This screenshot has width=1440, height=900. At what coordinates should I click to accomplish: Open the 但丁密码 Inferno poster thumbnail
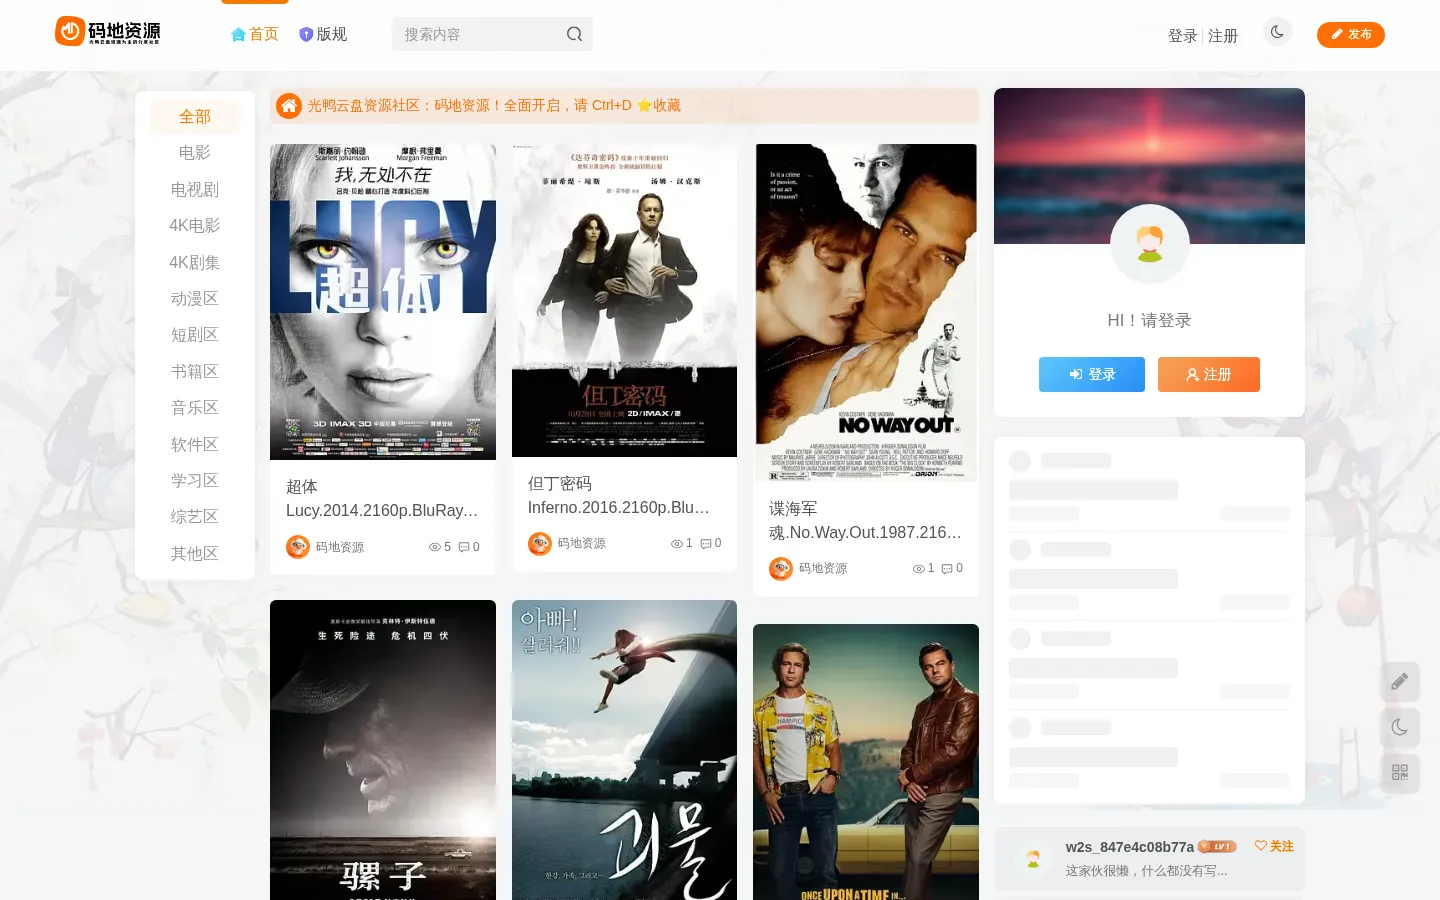[x=624, y=300]
